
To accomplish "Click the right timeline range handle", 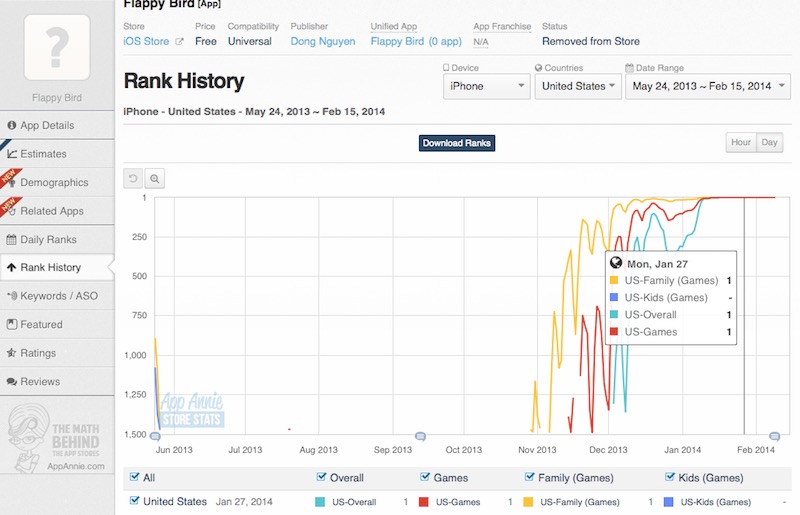I will pos(774,436).
